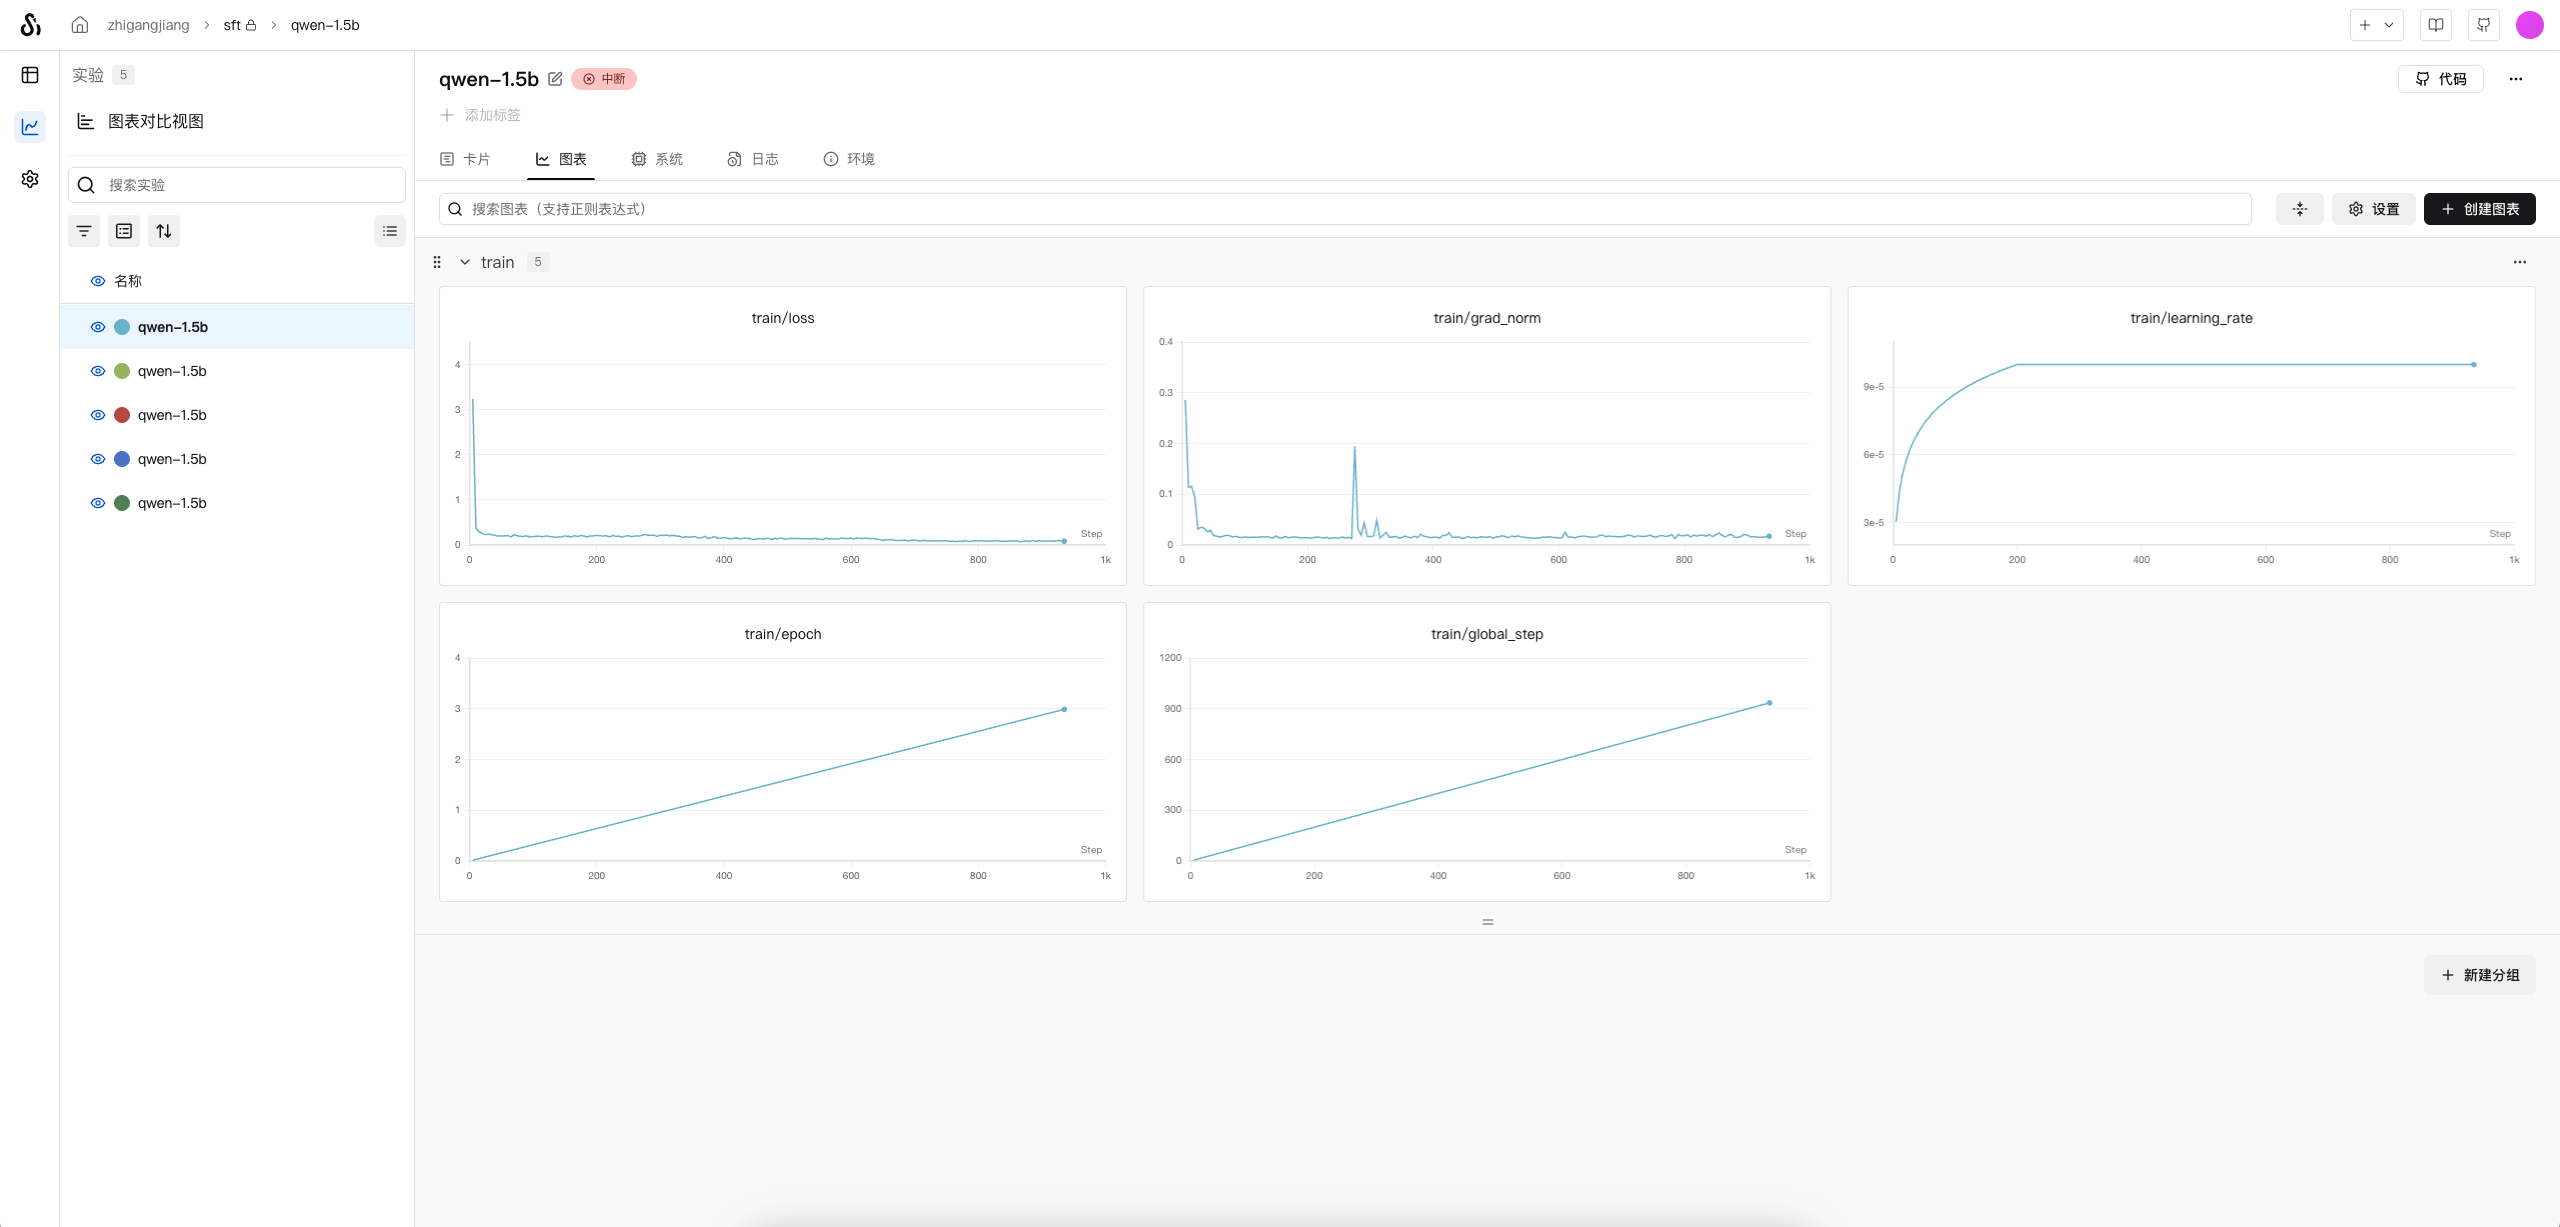Click the home icon in breadcrumb
The width and height of the screenshot is (2560, 1227).
click(80, 25)
